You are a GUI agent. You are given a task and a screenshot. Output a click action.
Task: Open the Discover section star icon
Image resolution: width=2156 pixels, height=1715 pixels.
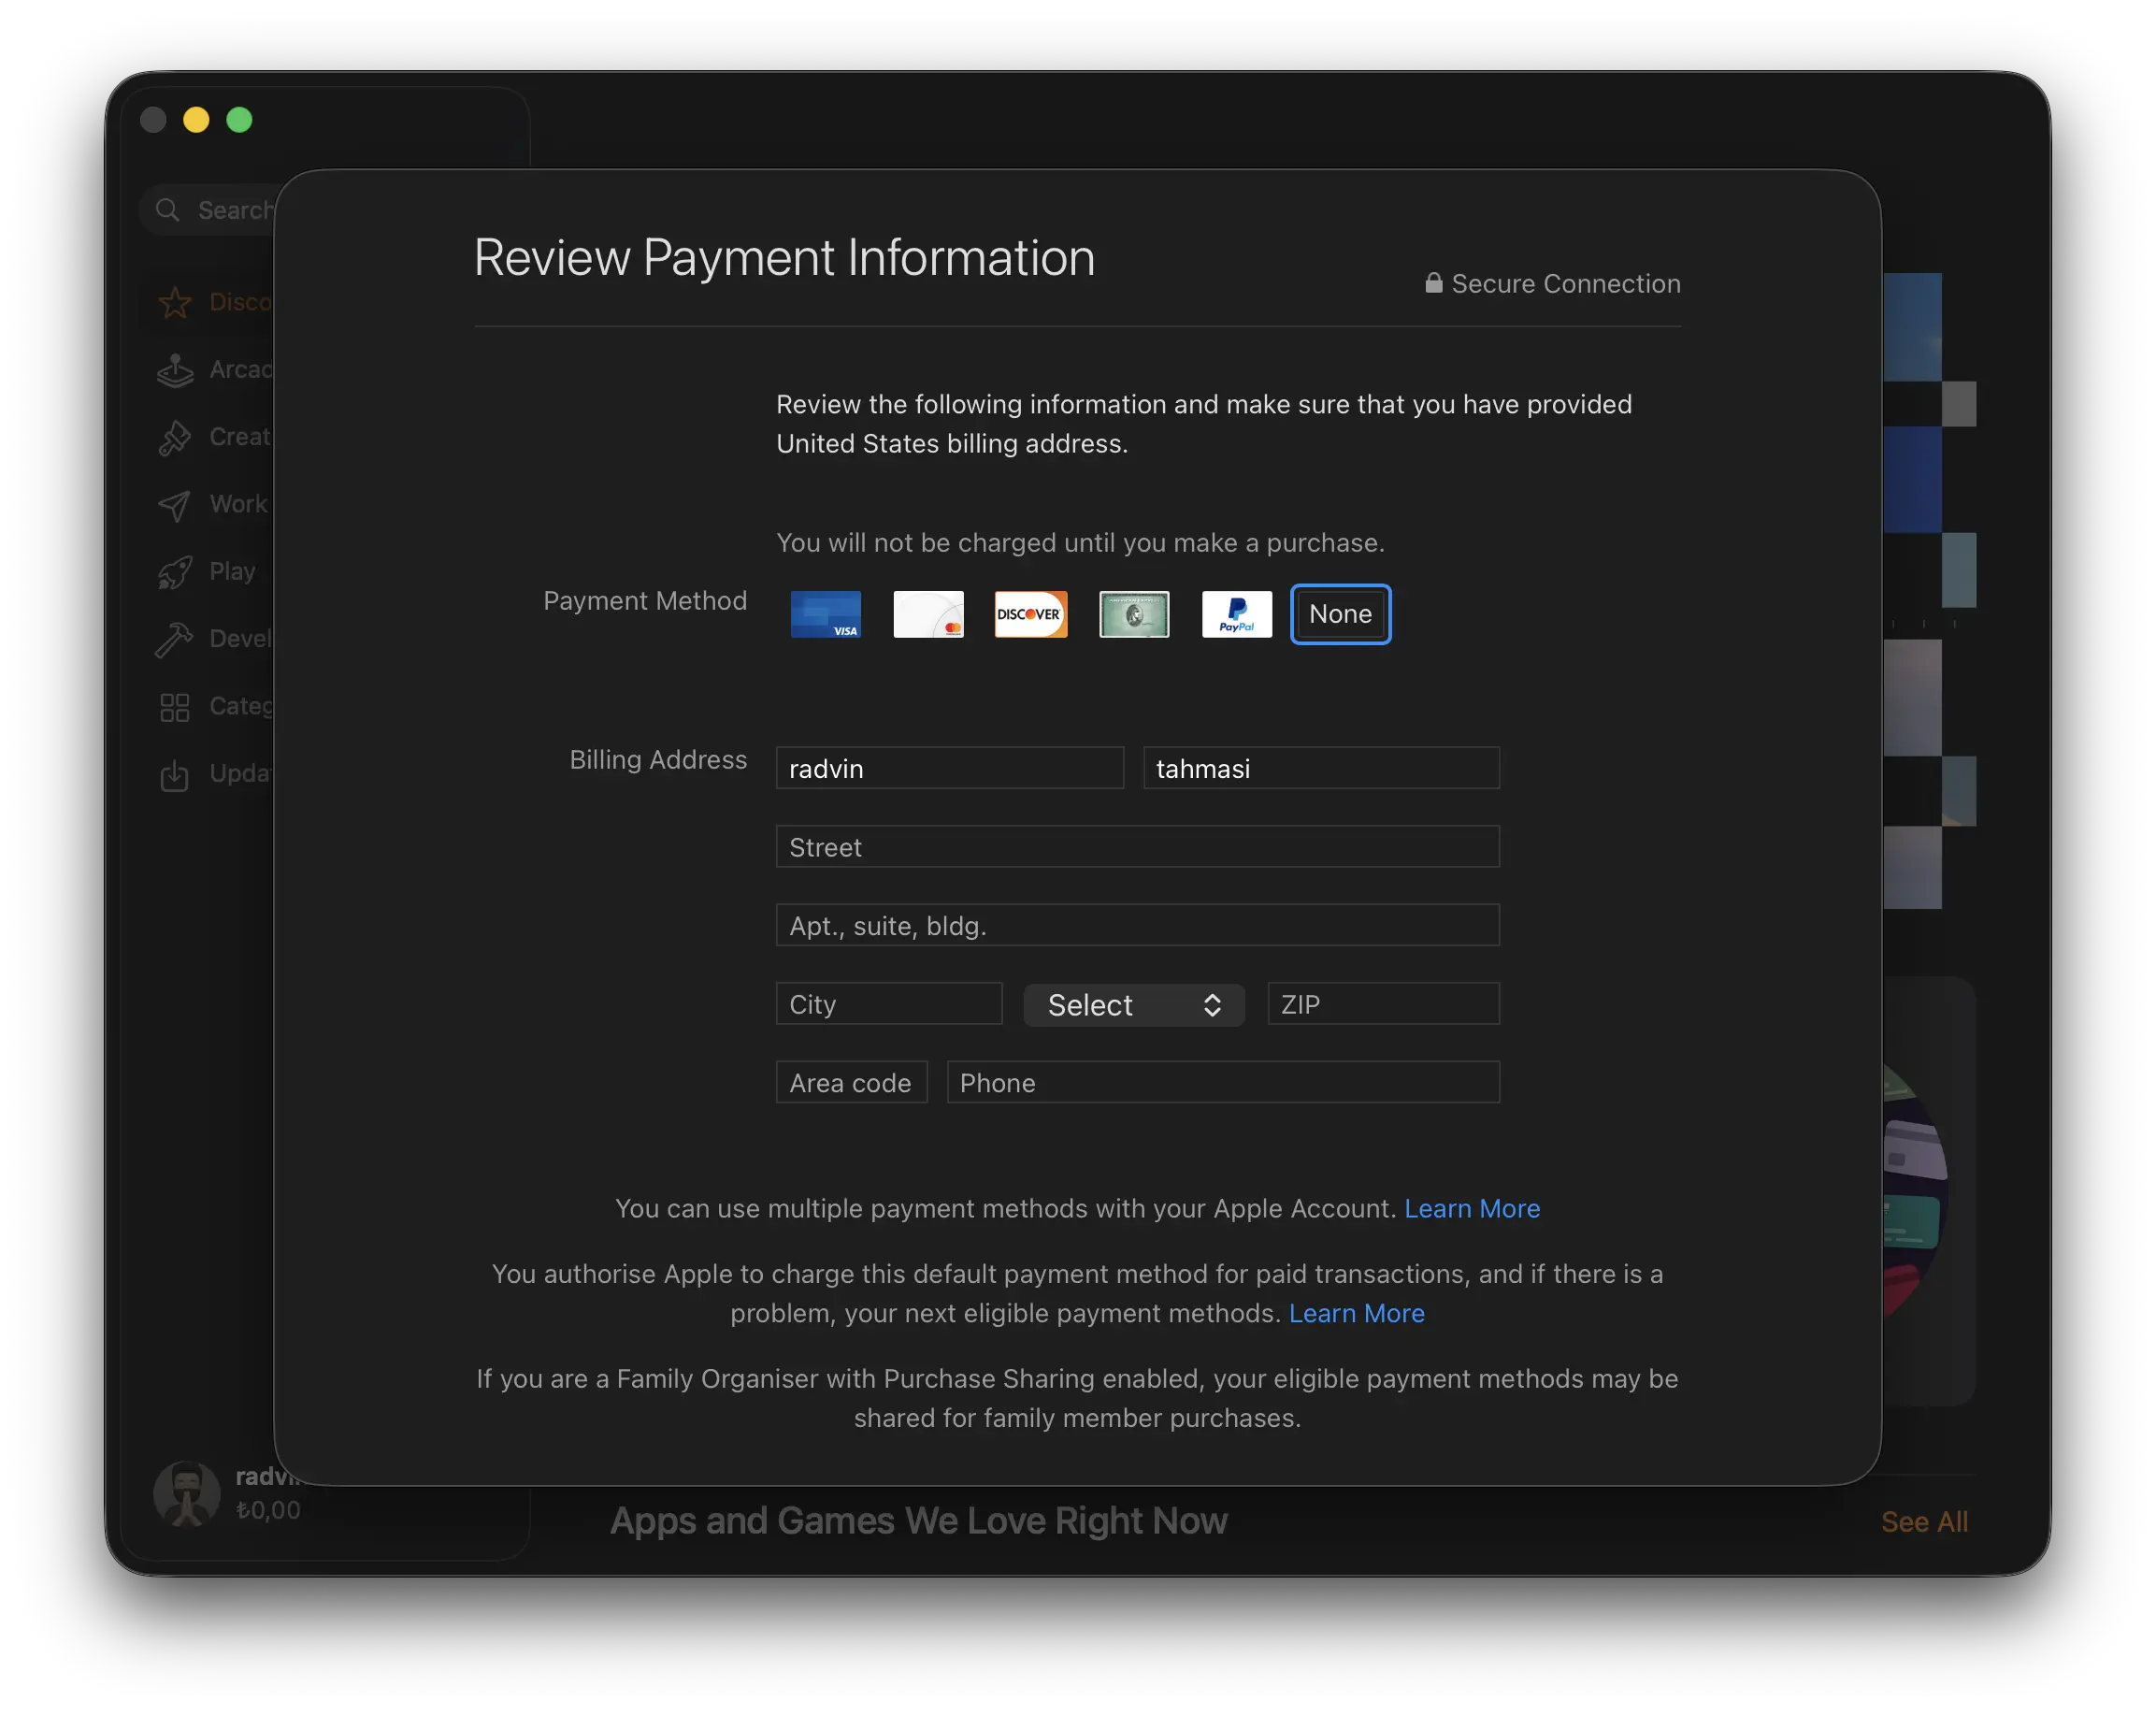click(x=174, y=303)
